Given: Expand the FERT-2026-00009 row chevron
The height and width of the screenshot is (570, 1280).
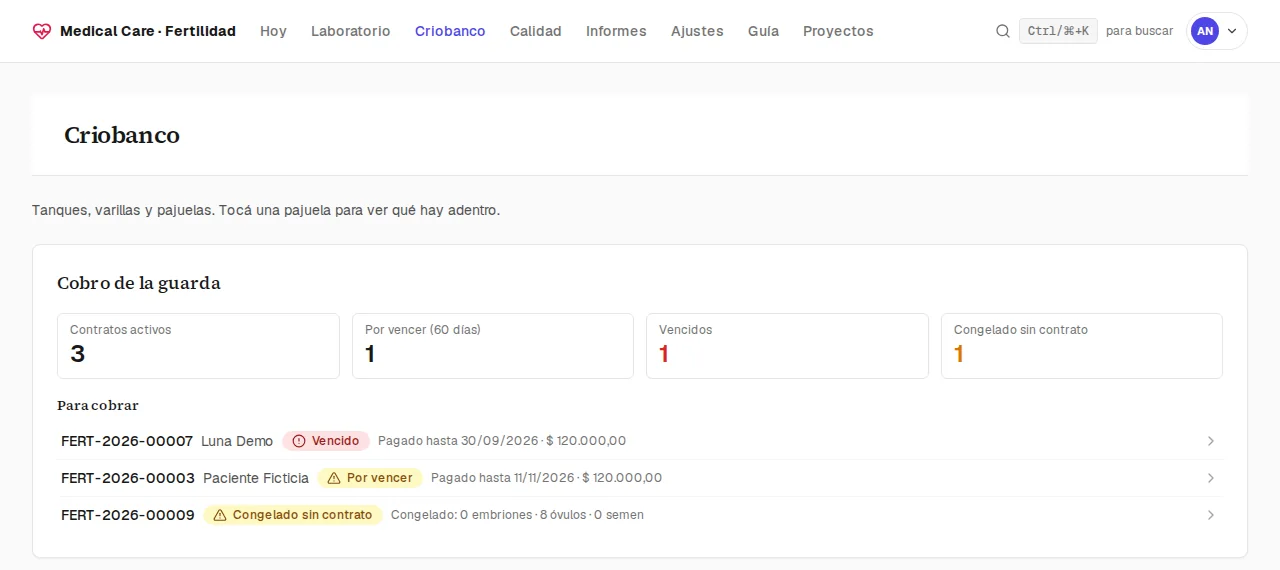Looking at the screenshot, I should click(x=1211, y=515).
